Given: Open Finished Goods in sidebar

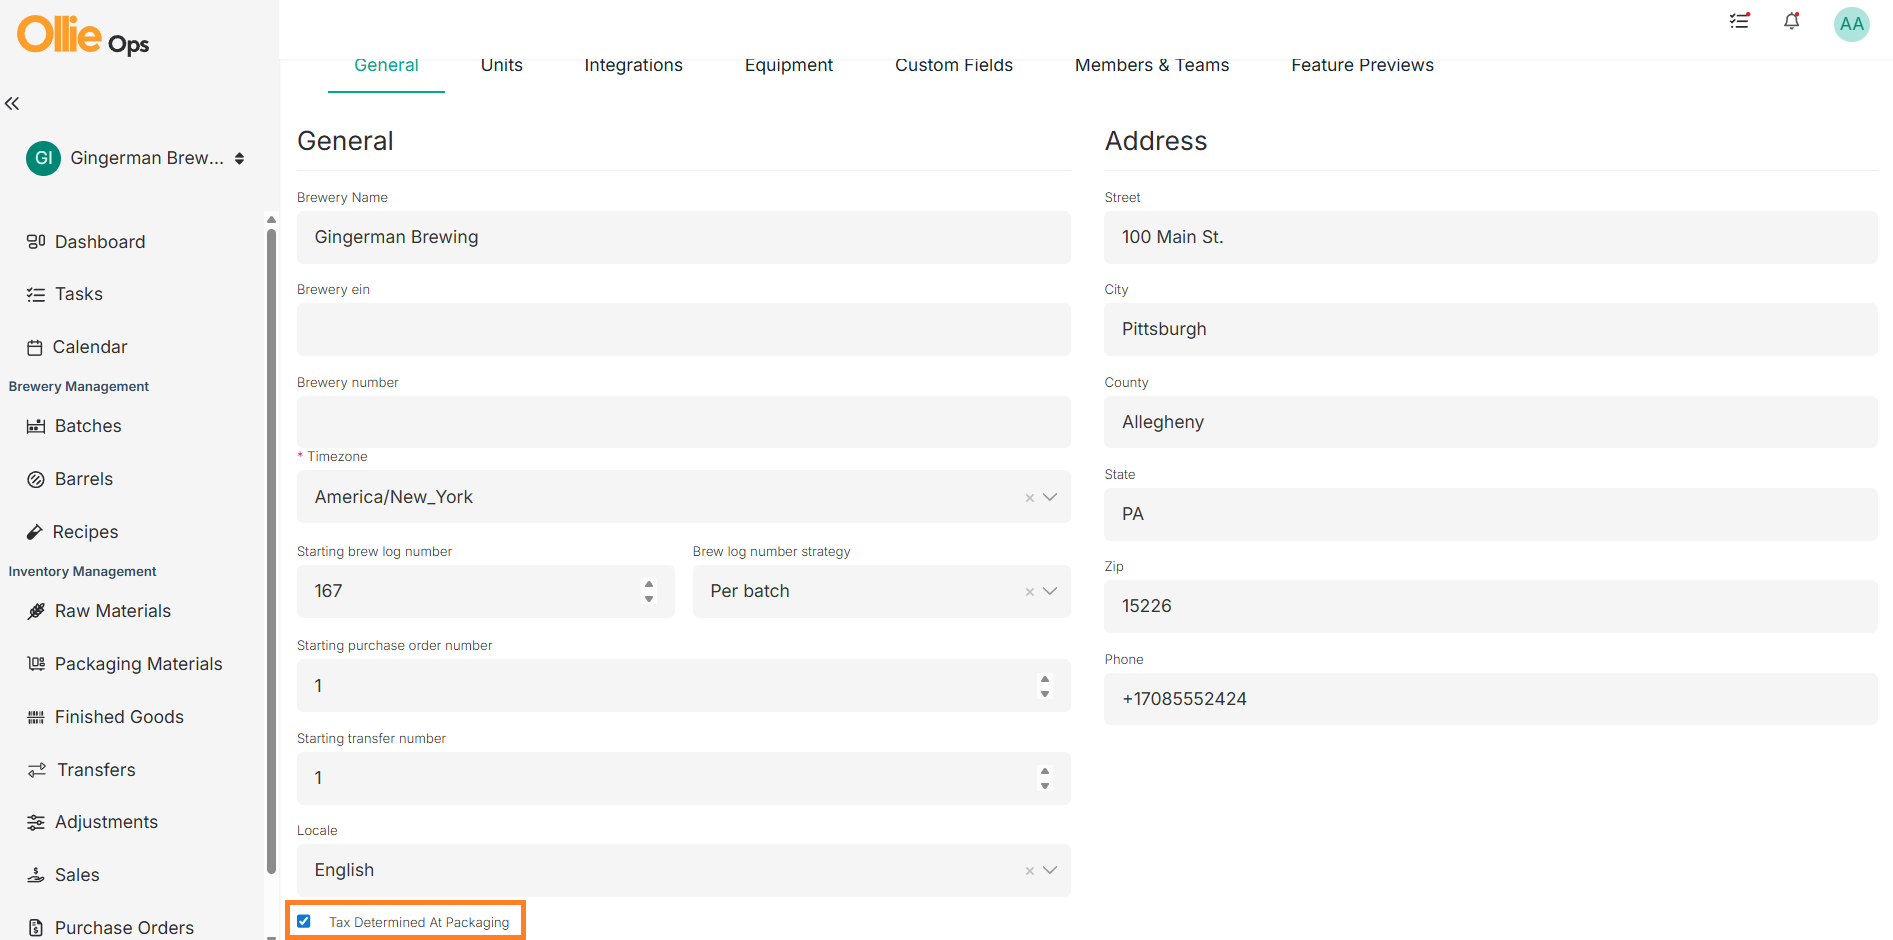Looking at the screenshot, I should click(x=119, y=717).
